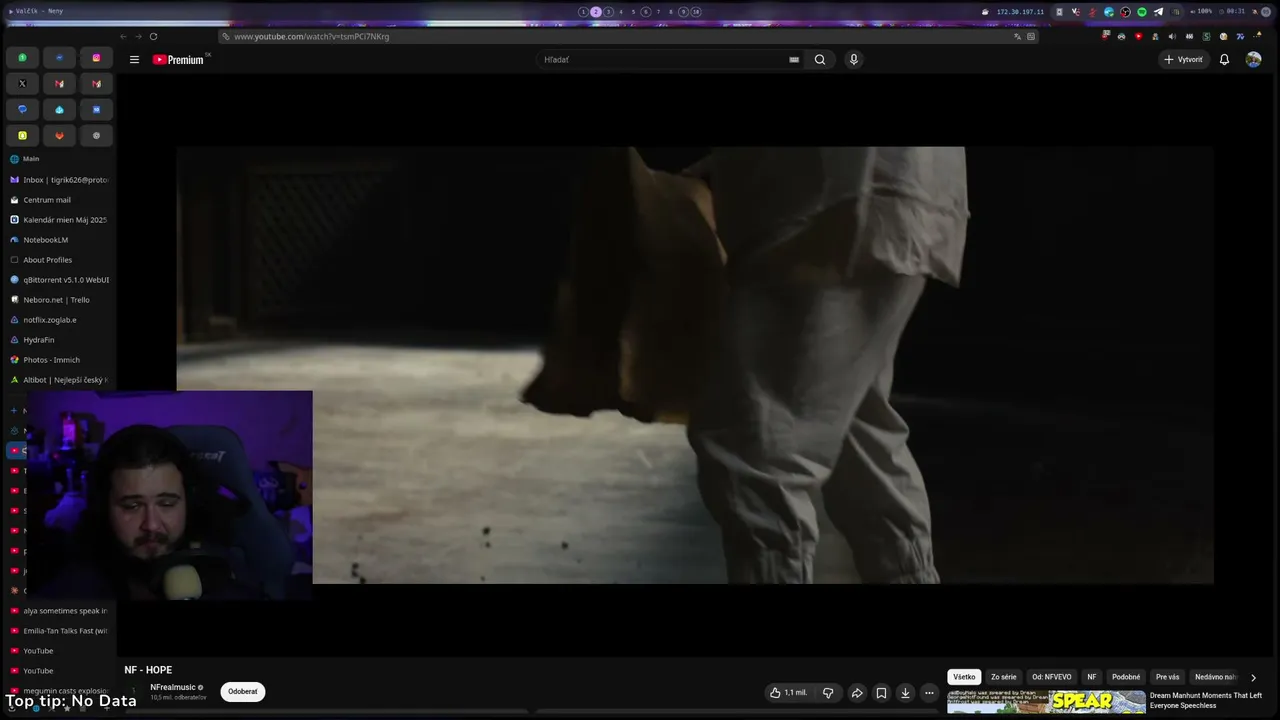The width and height of the screenshot is (1280, 720).
Task: Open Dream Manhunt Moments video thumbnail
Action: pyautogui.click(x=1046, y=702)
